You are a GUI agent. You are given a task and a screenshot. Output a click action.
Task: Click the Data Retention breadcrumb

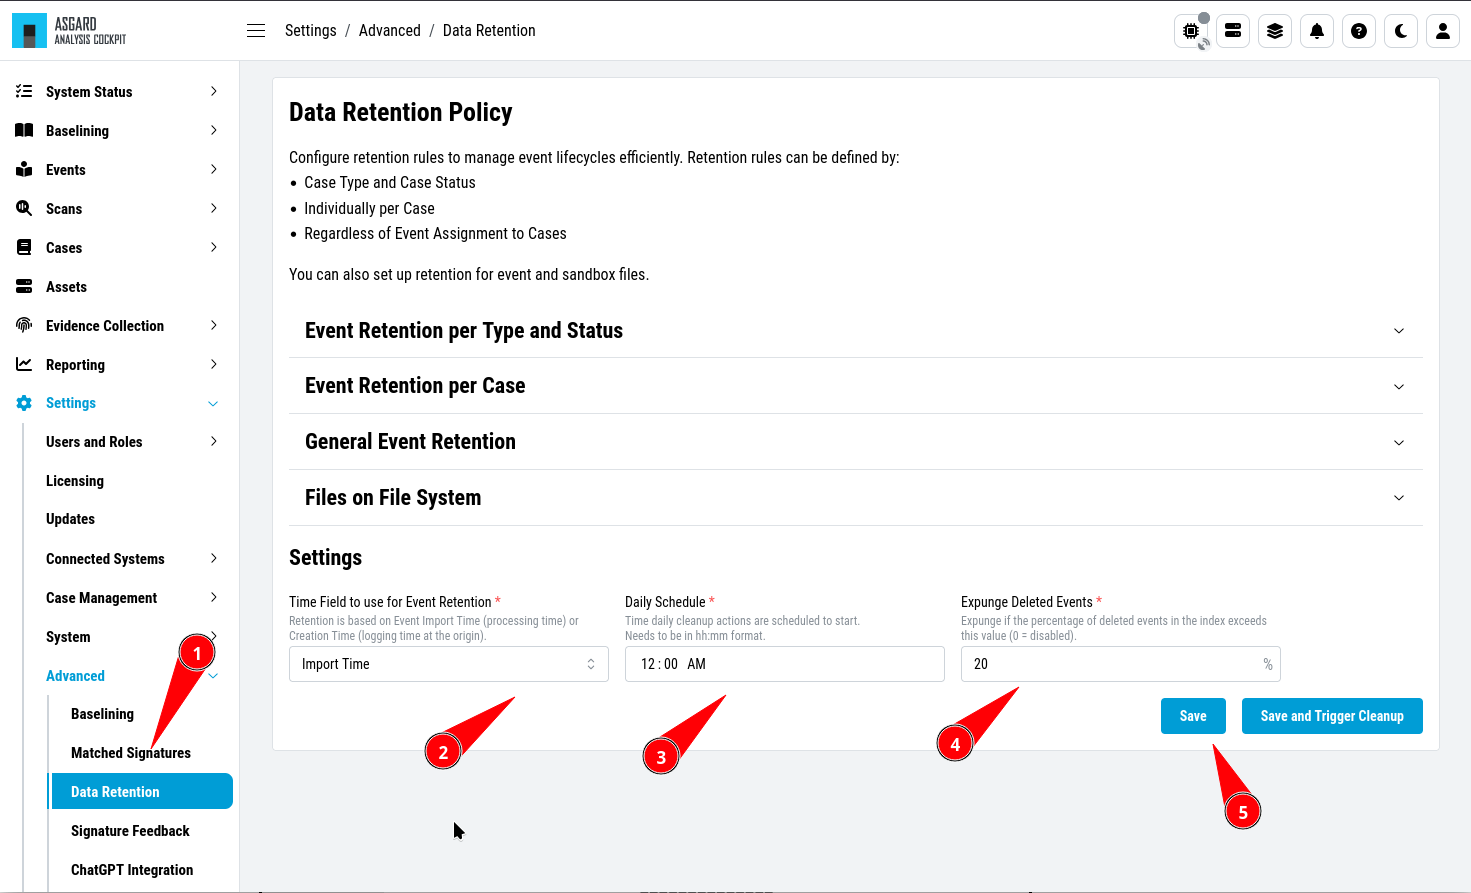point(489,31)
